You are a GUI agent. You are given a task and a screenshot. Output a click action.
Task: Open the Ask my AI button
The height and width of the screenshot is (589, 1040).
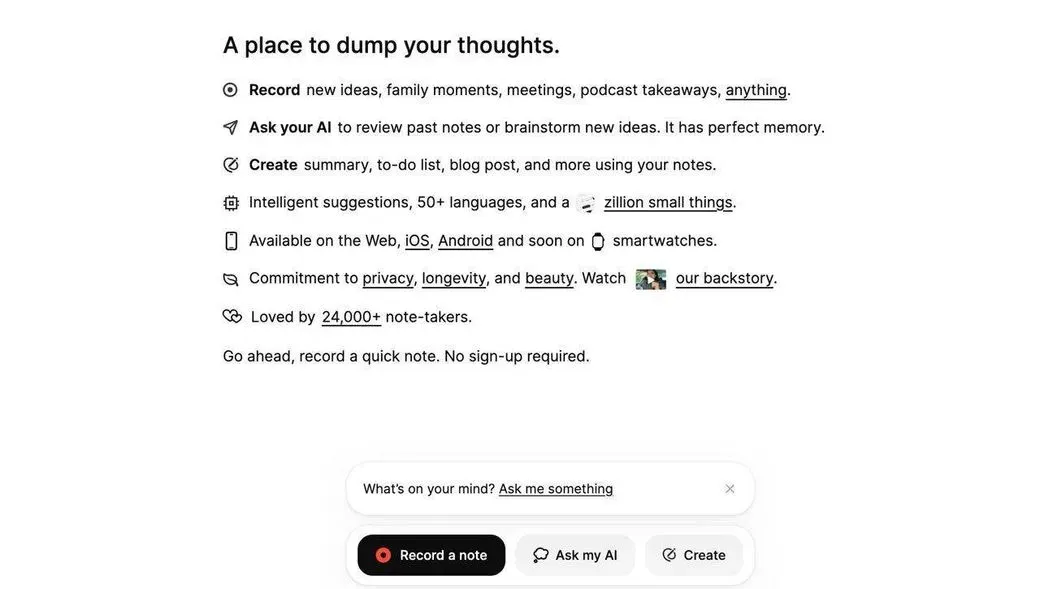pyautogui.click(x=575, y=555)
